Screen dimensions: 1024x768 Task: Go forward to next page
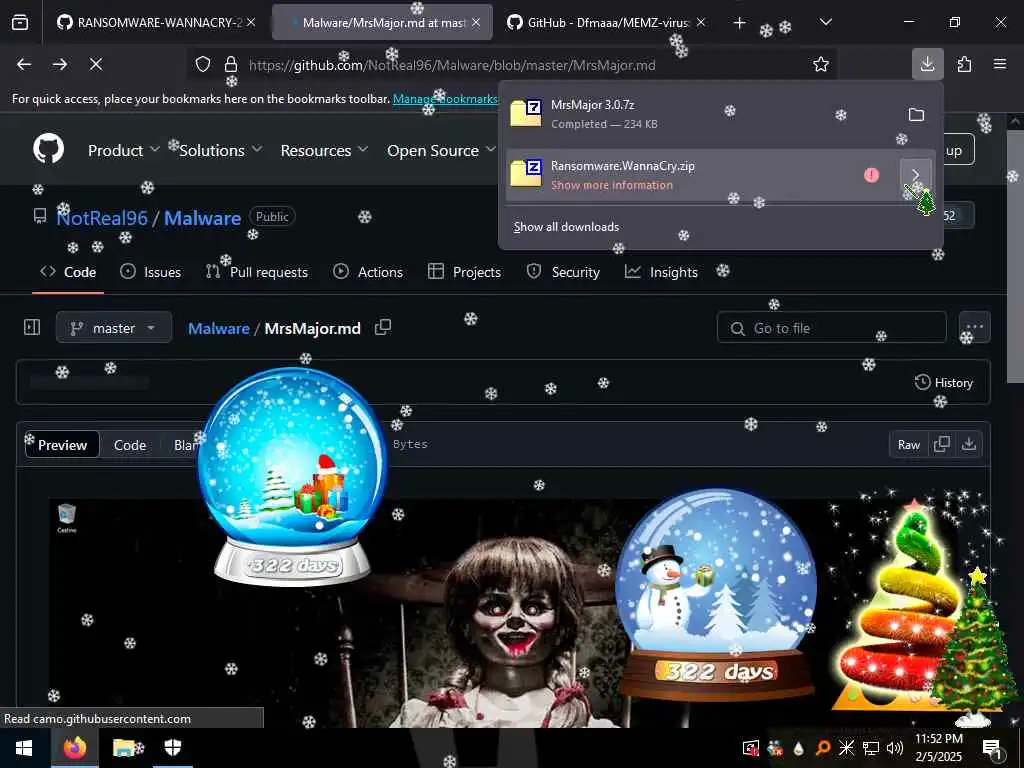(x=60, y=64)
